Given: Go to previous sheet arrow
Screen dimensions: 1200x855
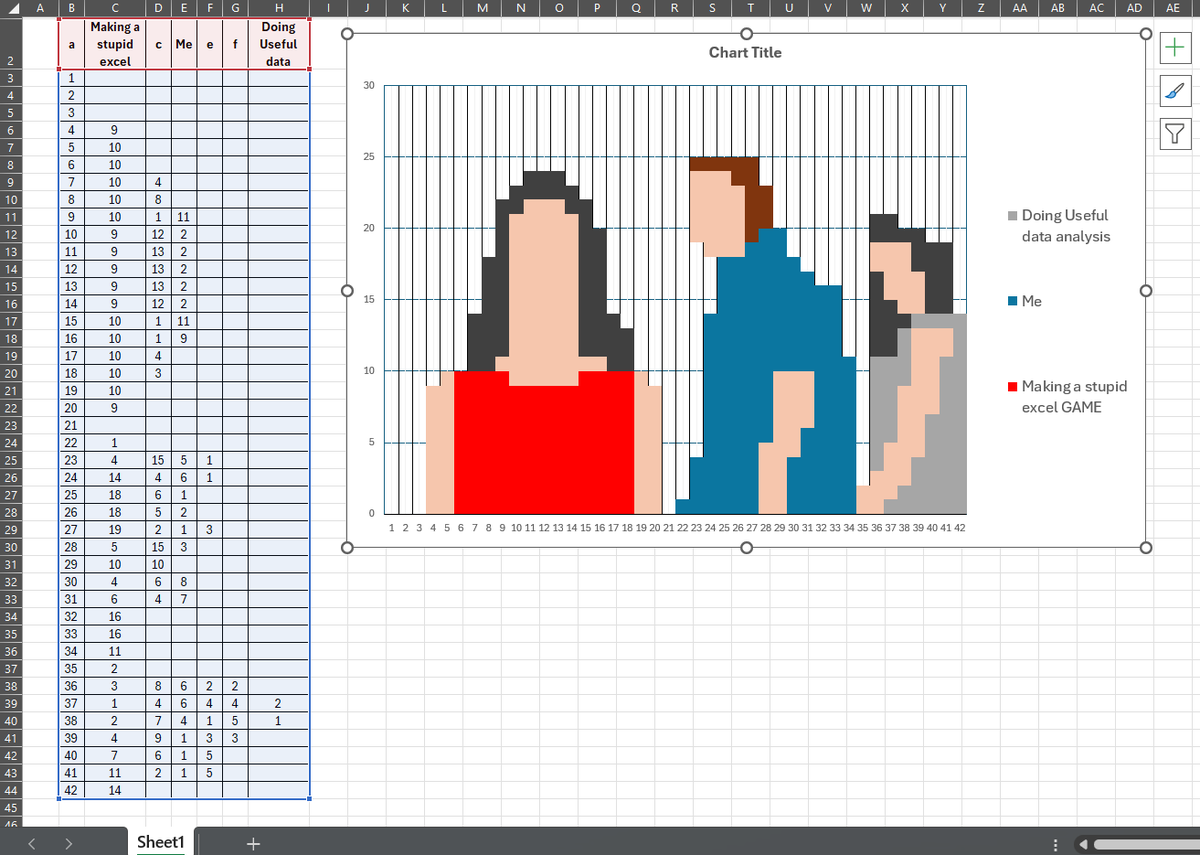Looking at the screenshot, I should coord(33,843).
